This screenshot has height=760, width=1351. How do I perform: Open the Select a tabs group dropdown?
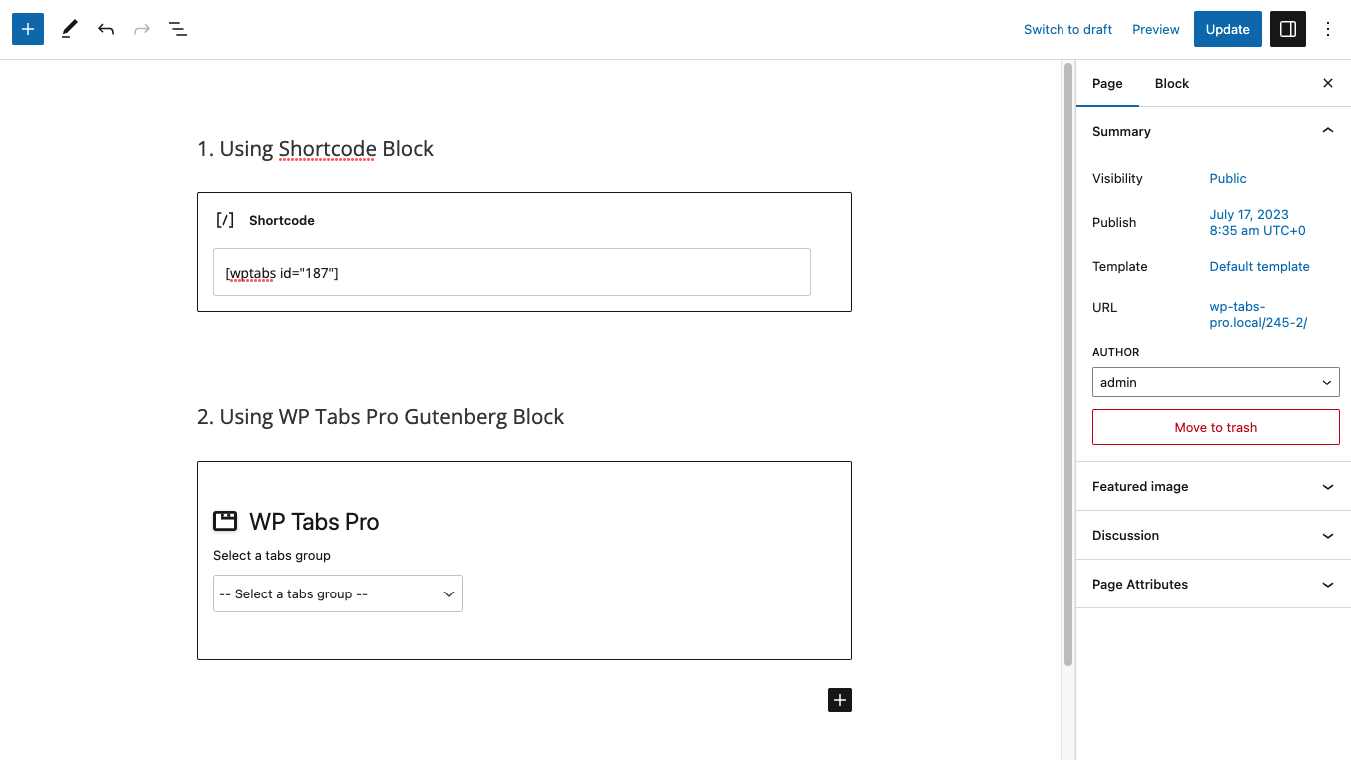coord(338,593)
